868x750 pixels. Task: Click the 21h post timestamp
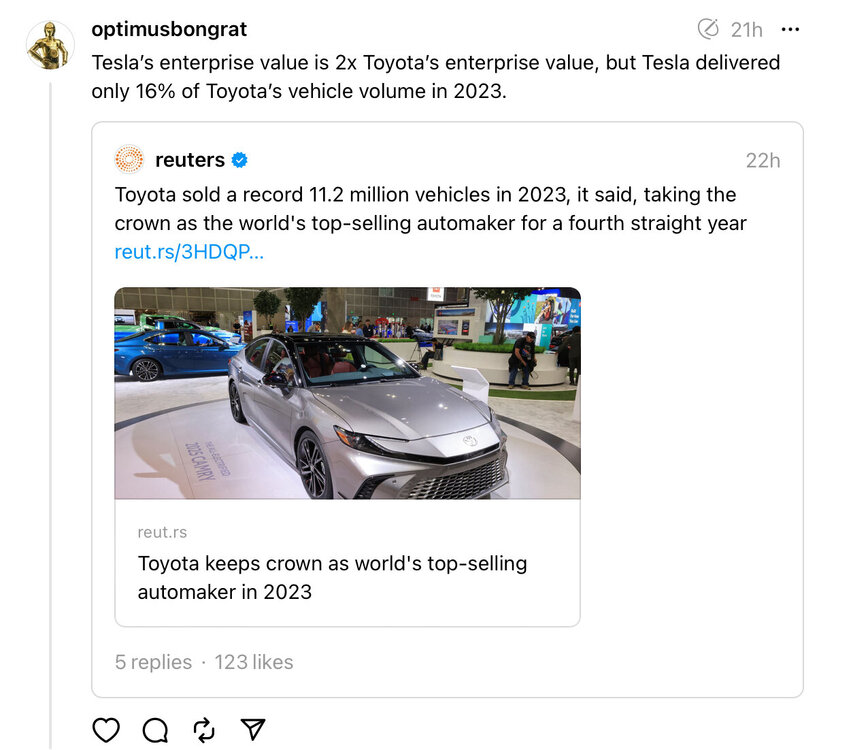tap(748, 29)
